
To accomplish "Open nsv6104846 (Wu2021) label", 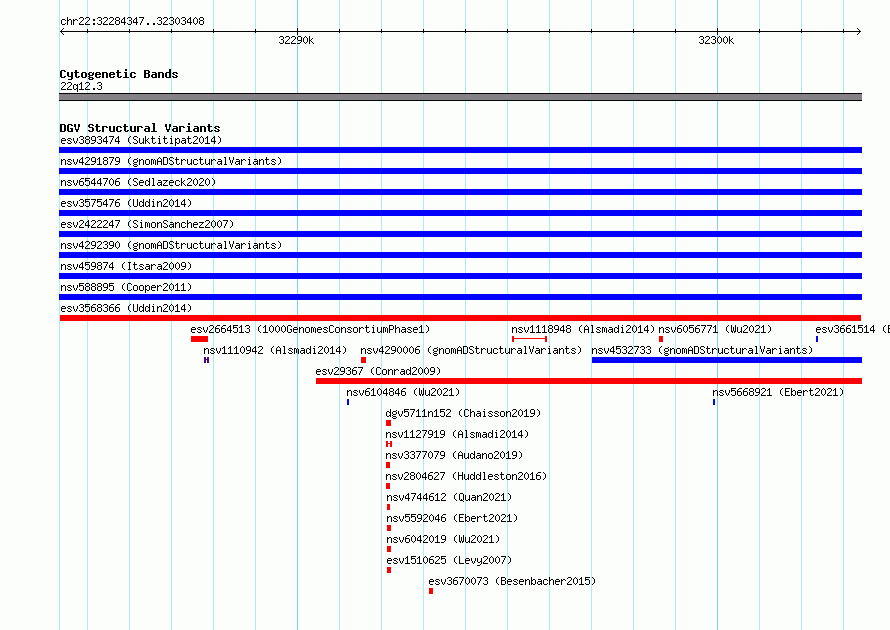I will 403,392.
